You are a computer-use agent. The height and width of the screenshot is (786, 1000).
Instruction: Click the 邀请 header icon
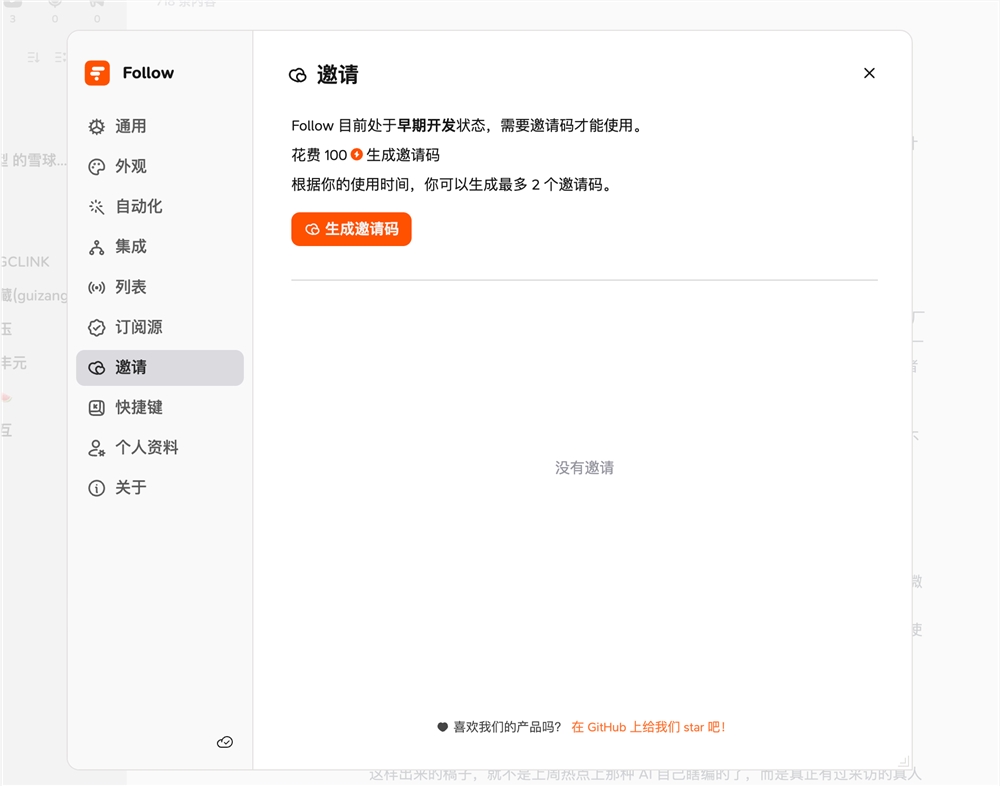tap(298, 75)
